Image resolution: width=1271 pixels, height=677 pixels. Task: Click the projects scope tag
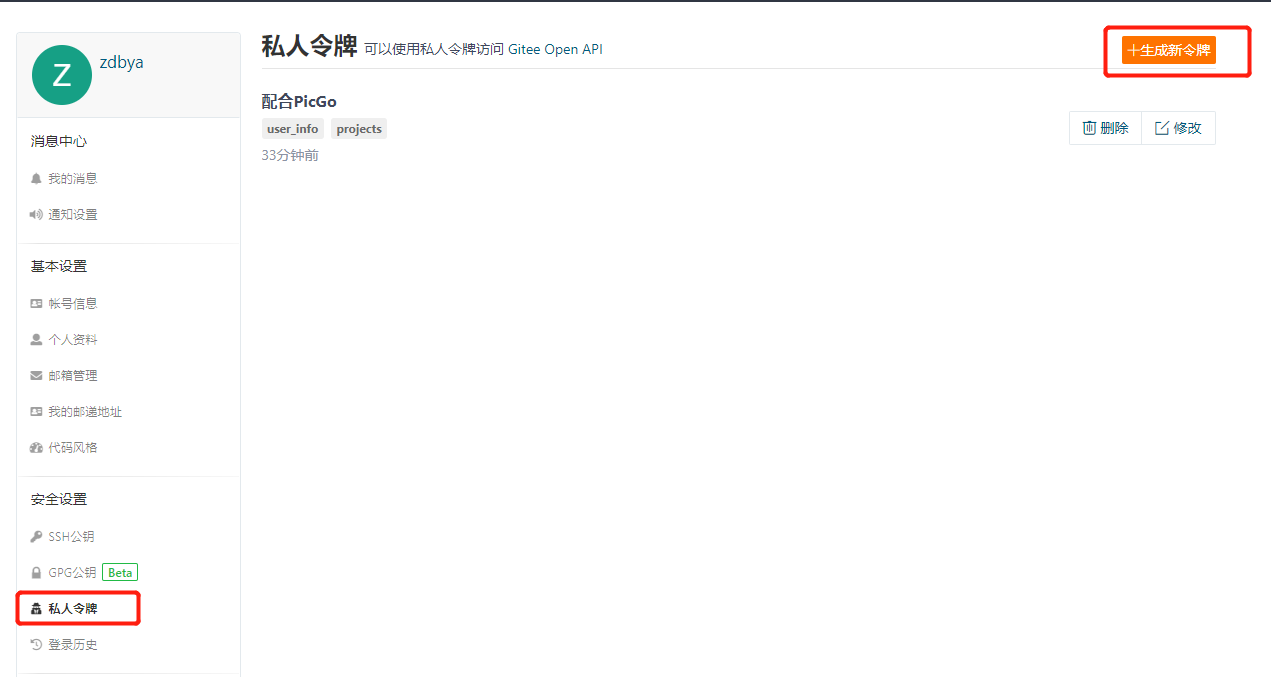(359, 129)
